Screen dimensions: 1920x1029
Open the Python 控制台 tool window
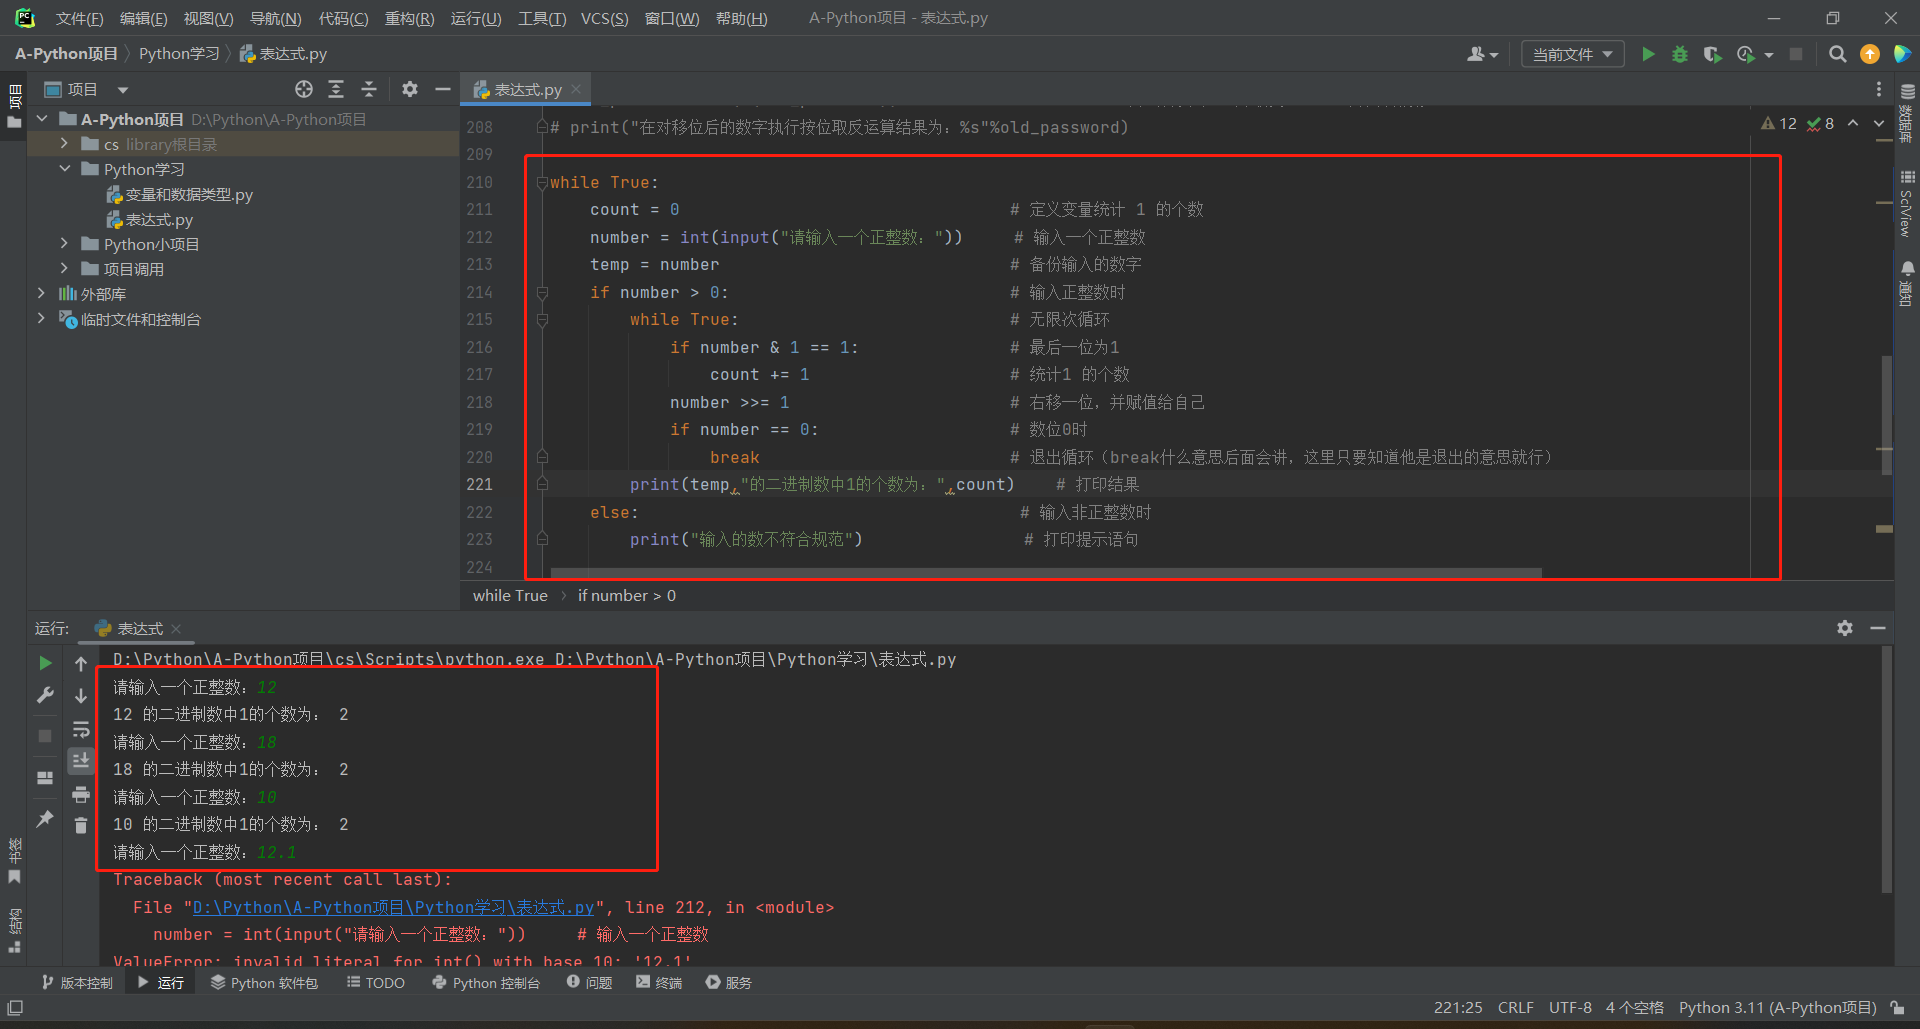486,983
